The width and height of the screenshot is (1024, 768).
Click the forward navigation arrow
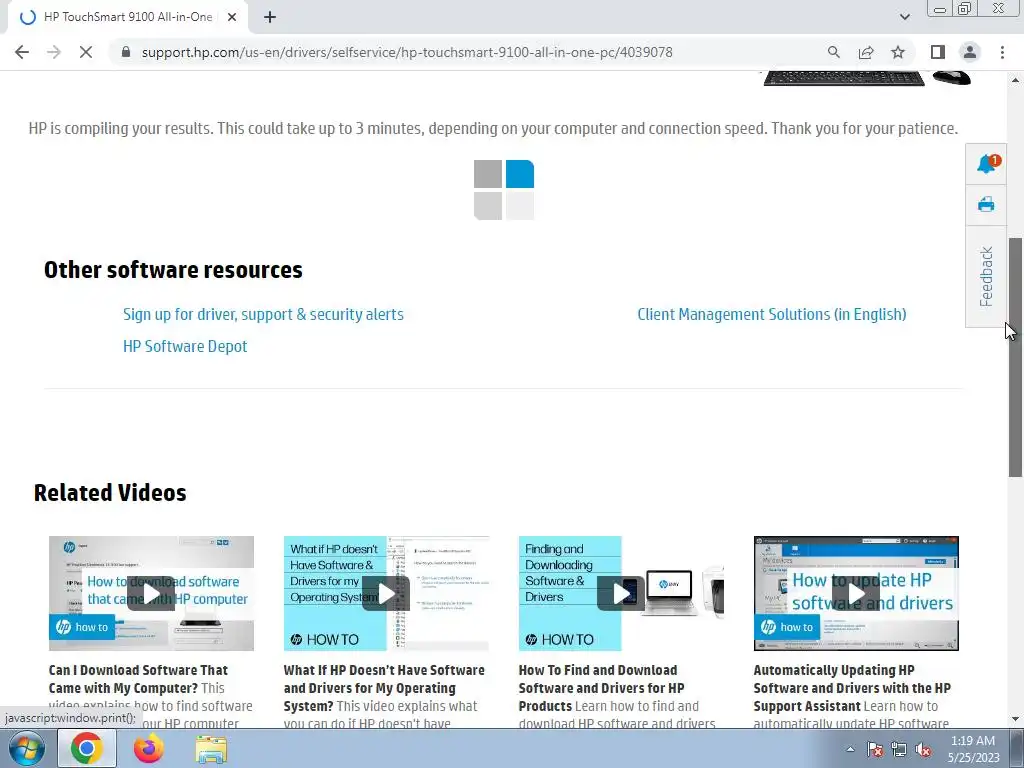point(54,52)
